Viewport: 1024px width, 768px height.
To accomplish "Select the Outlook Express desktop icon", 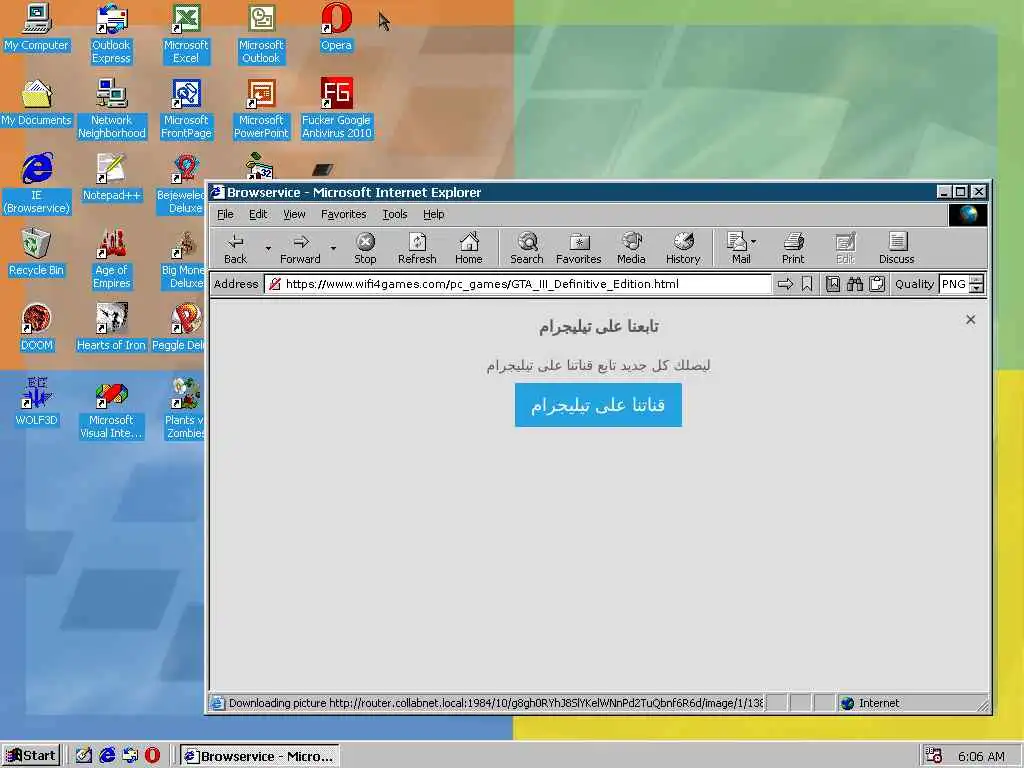I will point(111,33).
